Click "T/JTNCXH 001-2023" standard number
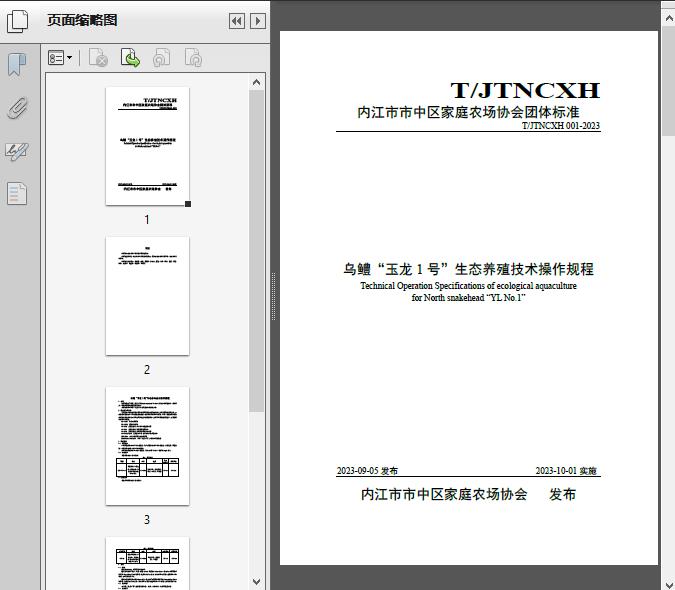The height and width of the screenshot is (590, 675). [x=561, y=125]
